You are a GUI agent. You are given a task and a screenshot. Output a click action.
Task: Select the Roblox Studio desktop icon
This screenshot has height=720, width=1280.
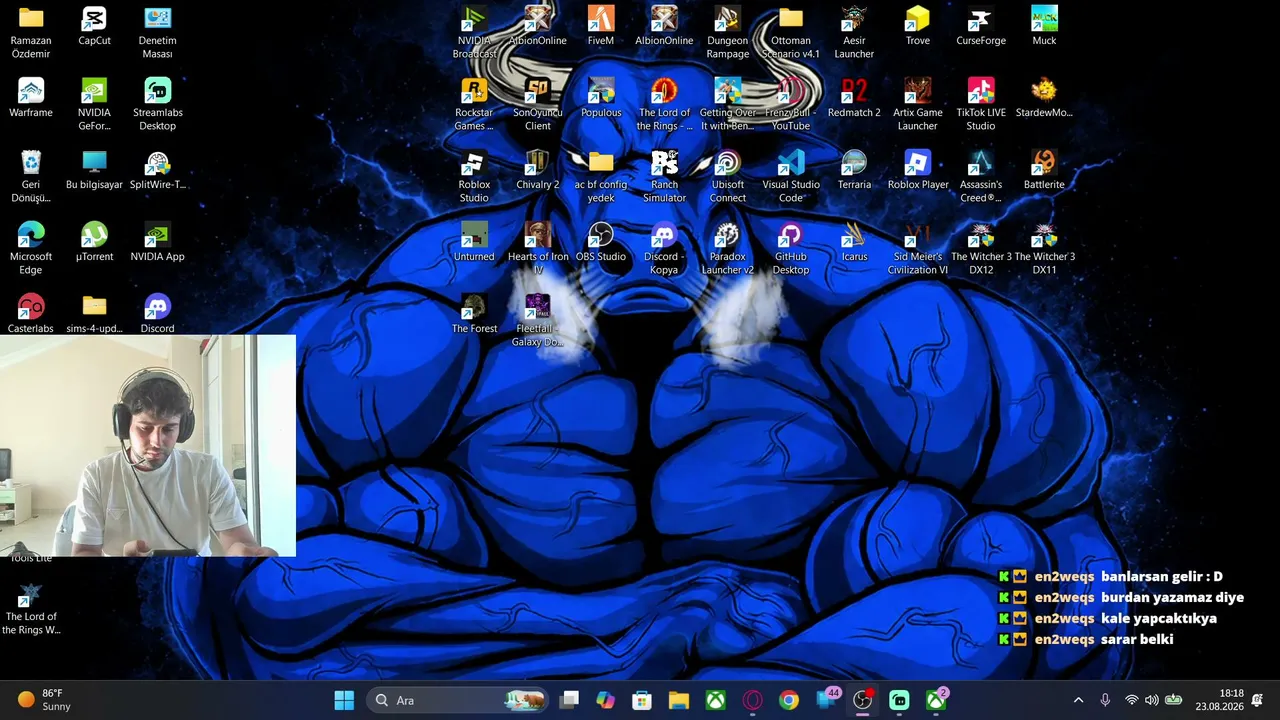tap(474, 177)
